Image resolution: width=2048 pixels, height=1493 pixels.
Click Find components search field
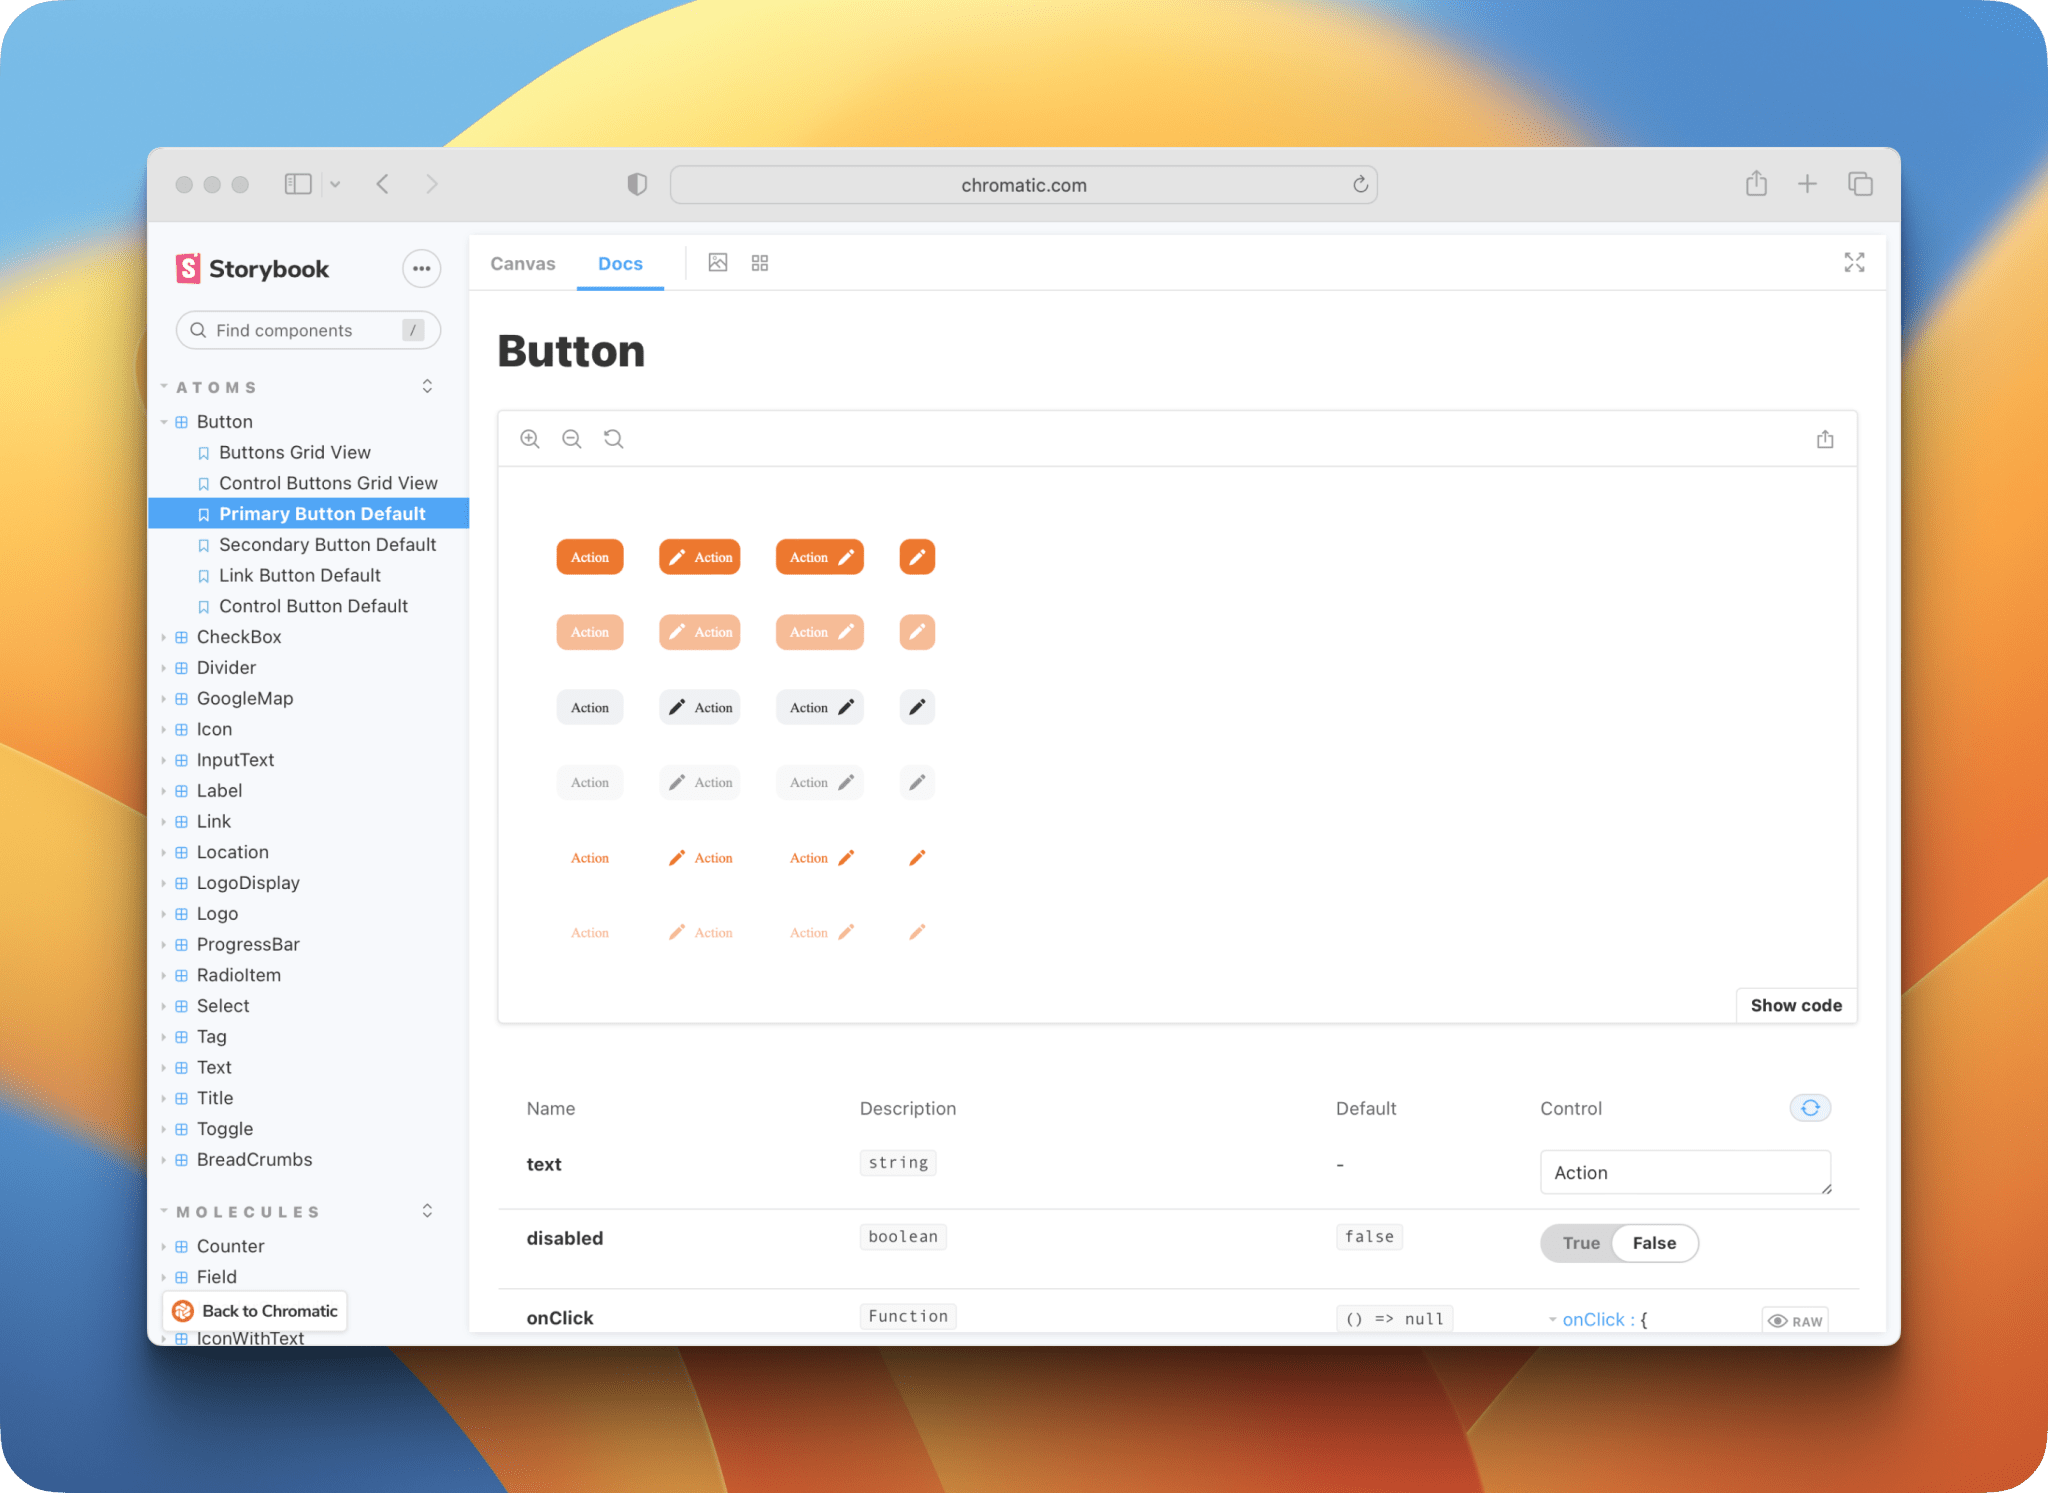point(308,330)
